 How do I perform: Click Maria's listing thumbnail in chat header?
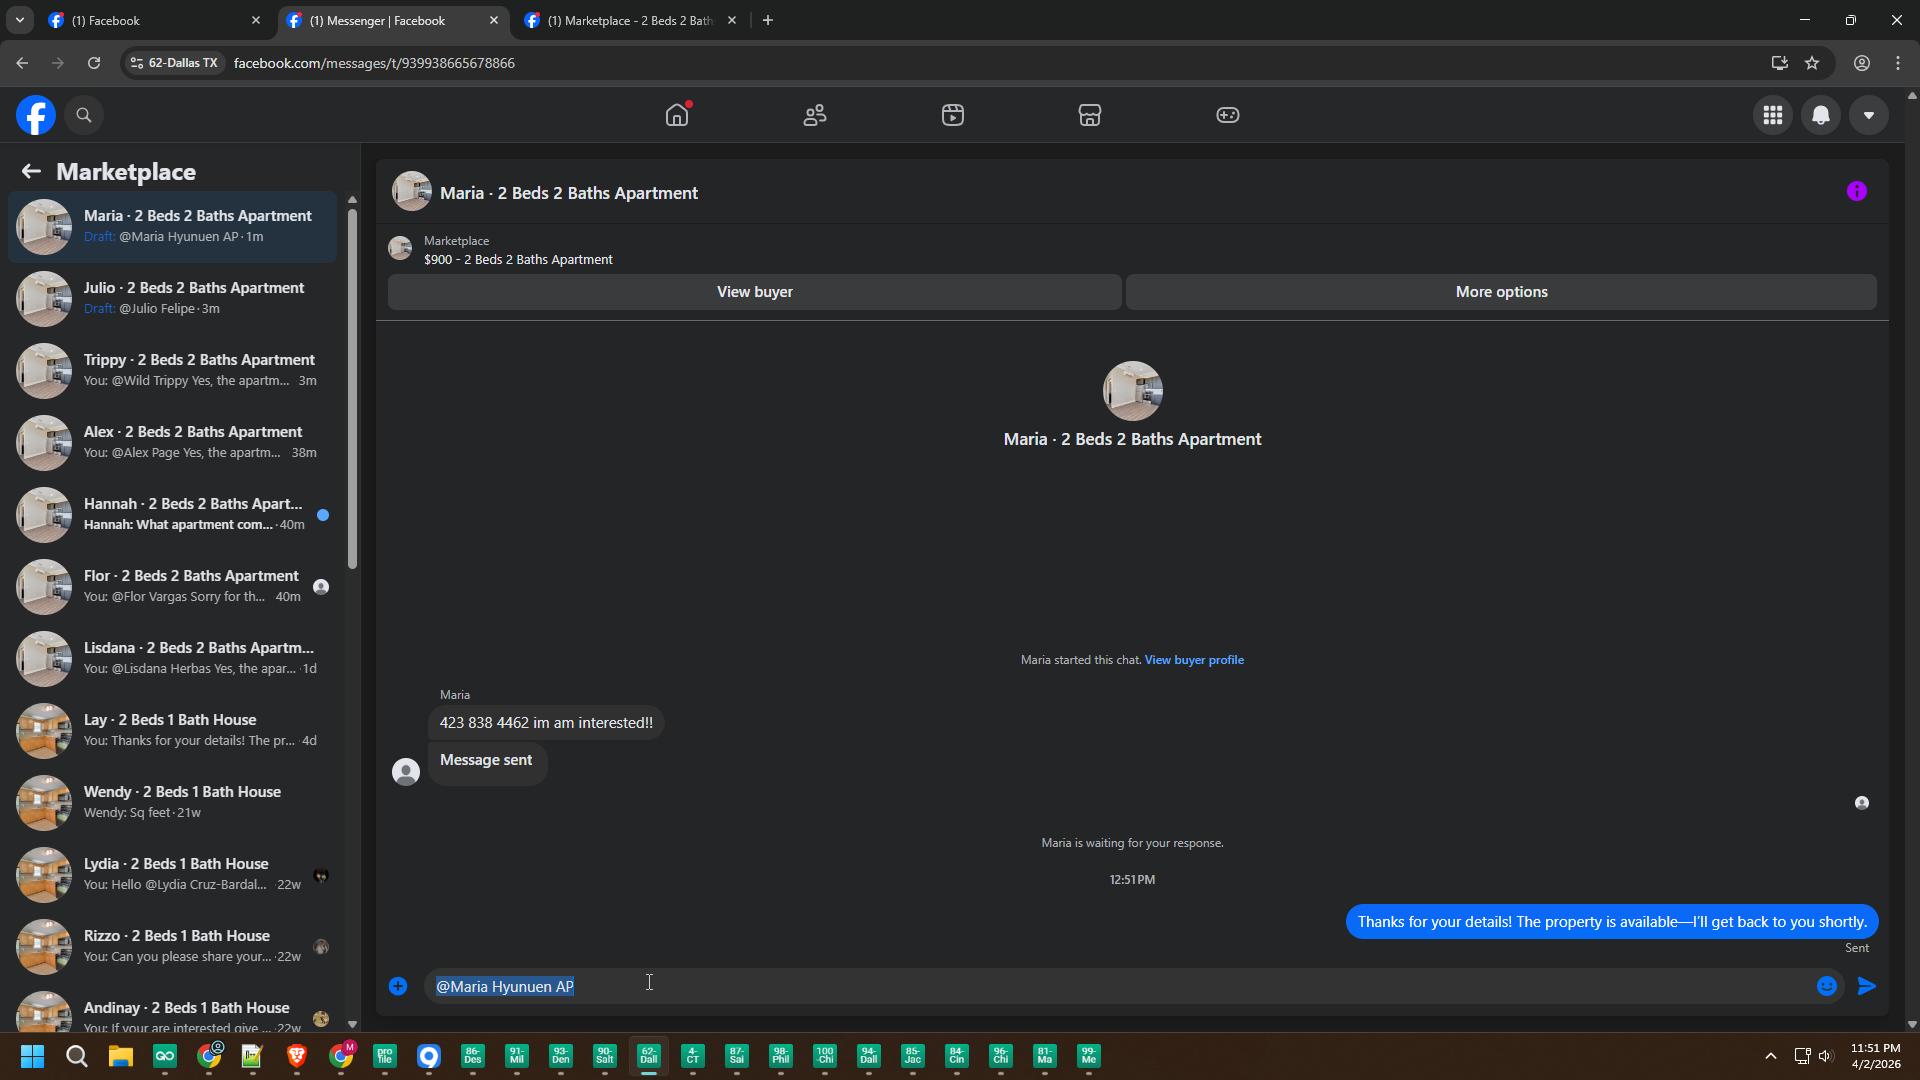coord(411,192)
